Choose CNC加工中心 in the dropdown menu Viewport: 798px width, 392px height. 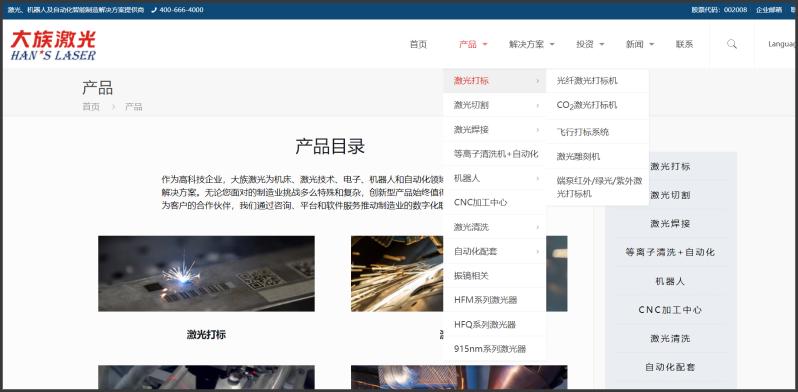494,203
